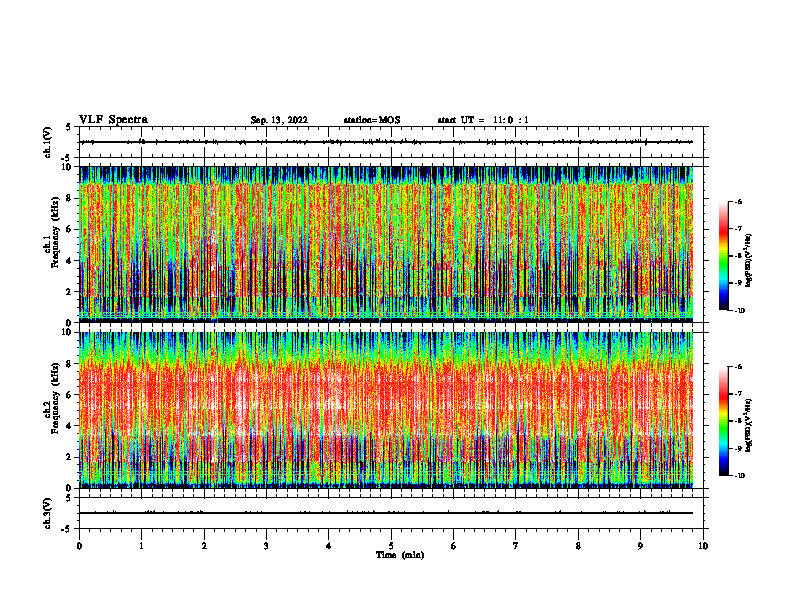Click the "station=MOS" label
The height and width of the screenshot is (612, 792).
click(x=372, y=120)
